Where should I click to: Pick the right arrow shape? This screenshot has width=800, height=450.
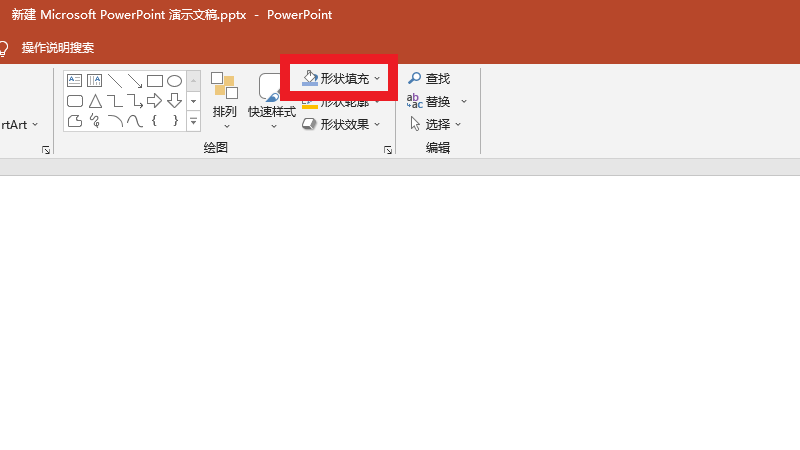154,101
